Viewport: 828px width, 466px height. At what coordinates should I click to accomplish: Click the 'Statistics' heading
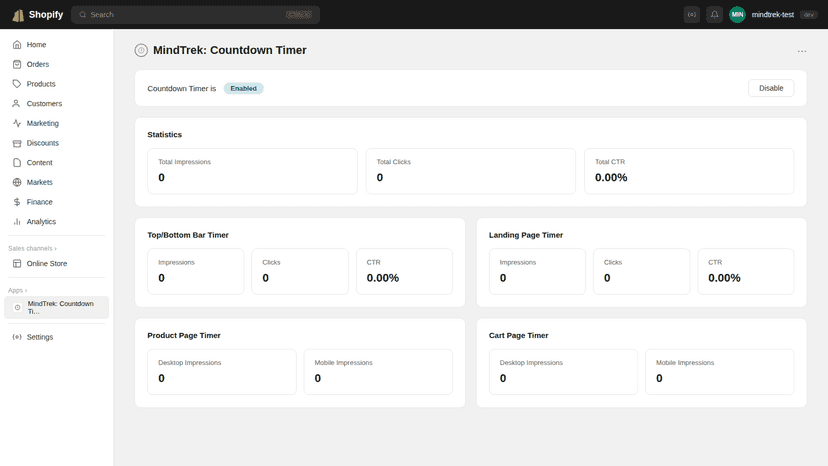(165, 135)
